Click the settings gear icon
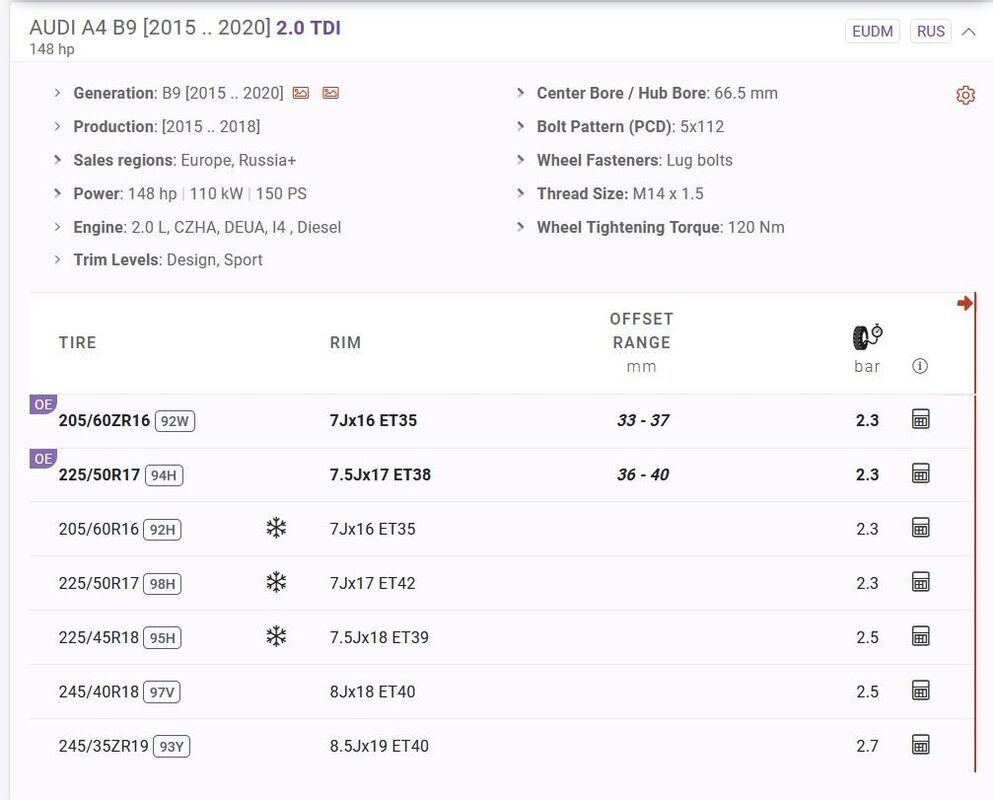This screenshot has height=800, width=993. click(965, 95)
